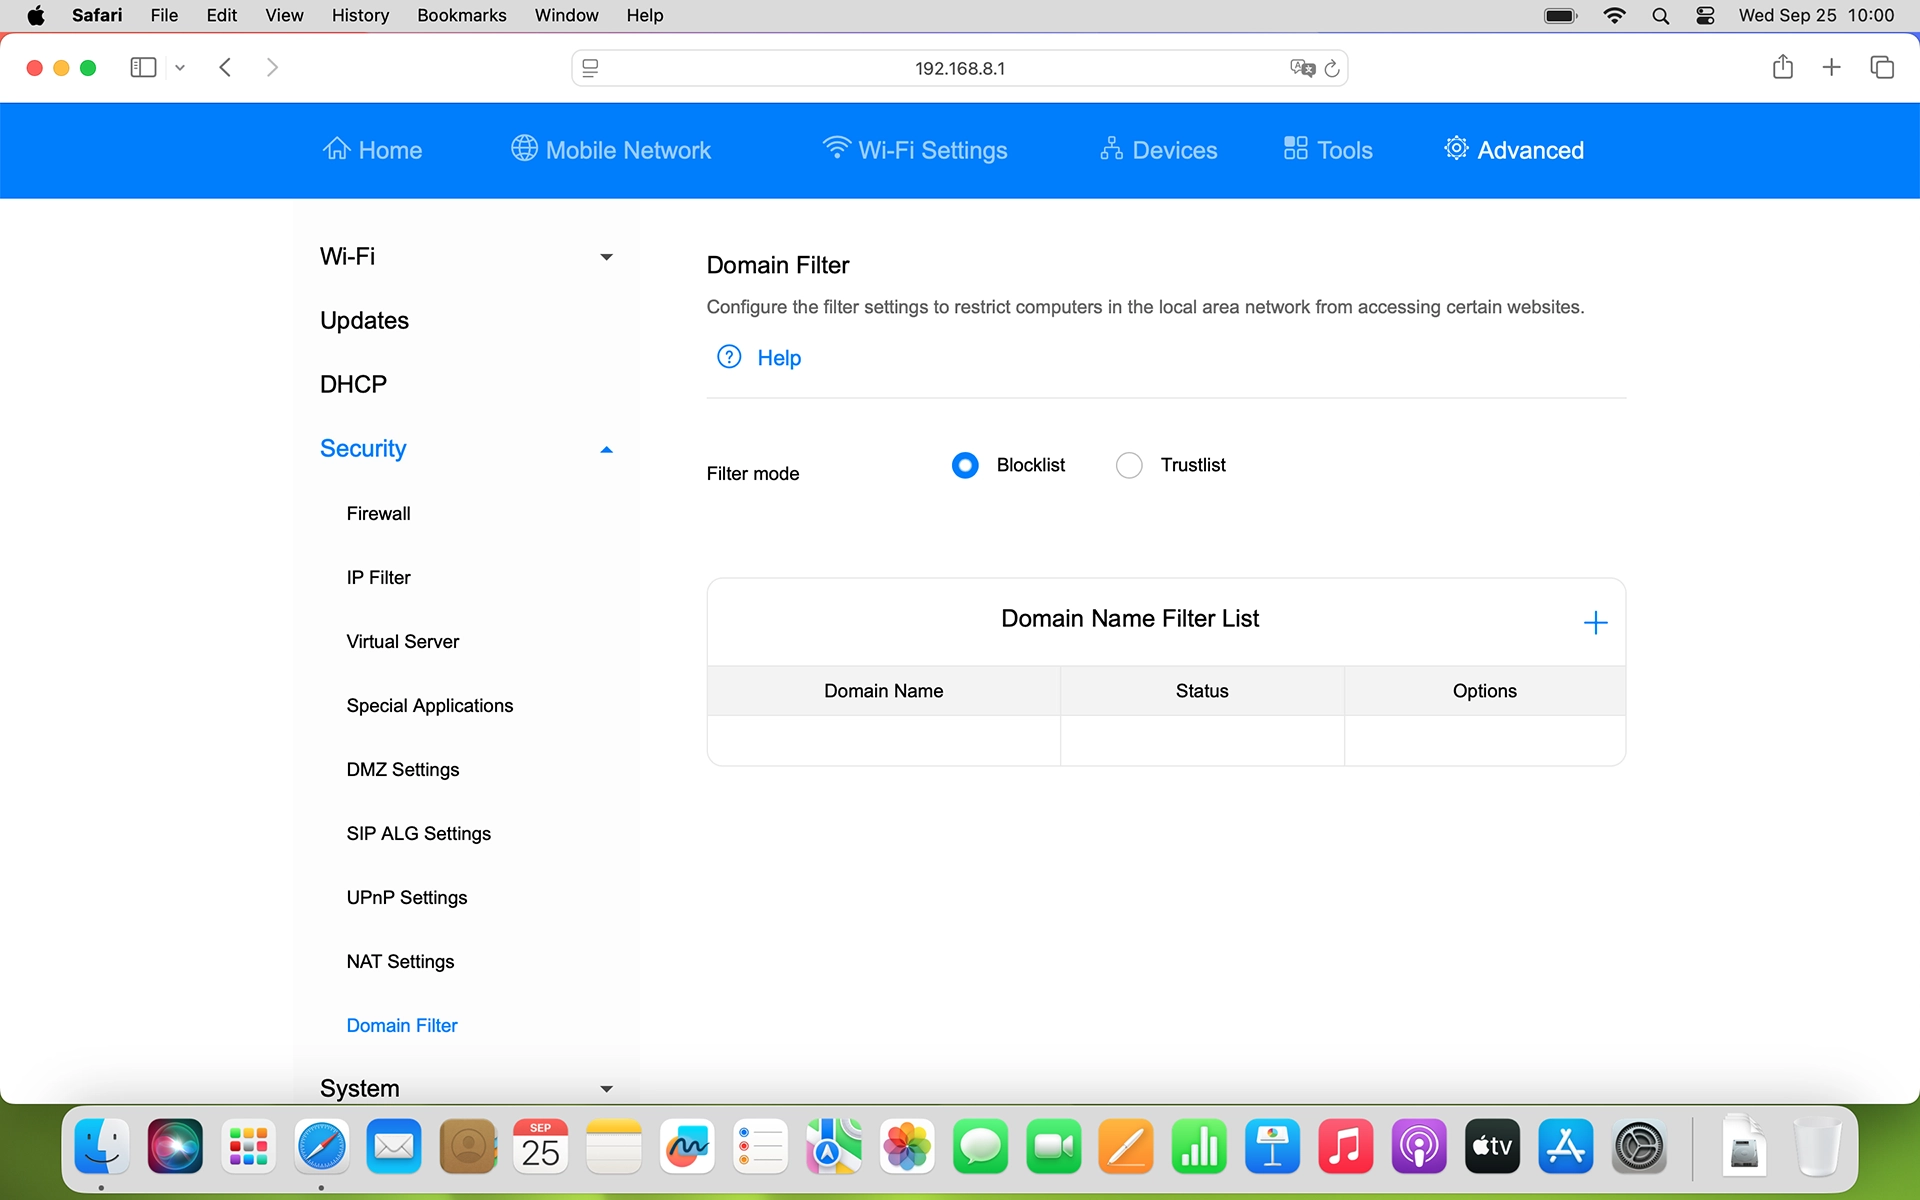Show tab overview in Safari toolbar

click(1881, 67)
